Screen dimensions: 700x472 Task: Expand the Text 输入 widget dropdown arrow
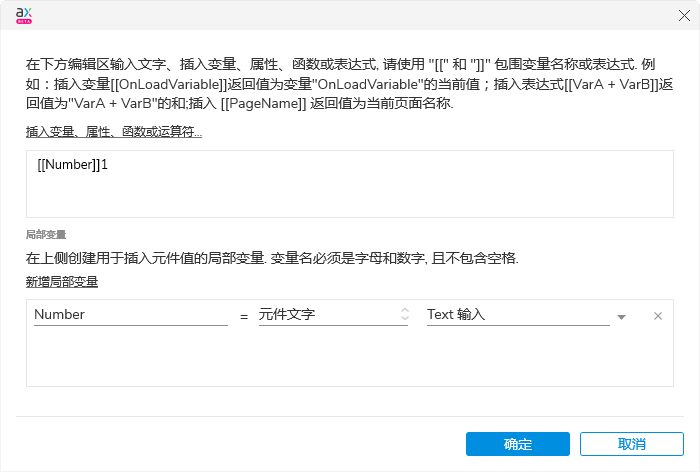[621, 317]
